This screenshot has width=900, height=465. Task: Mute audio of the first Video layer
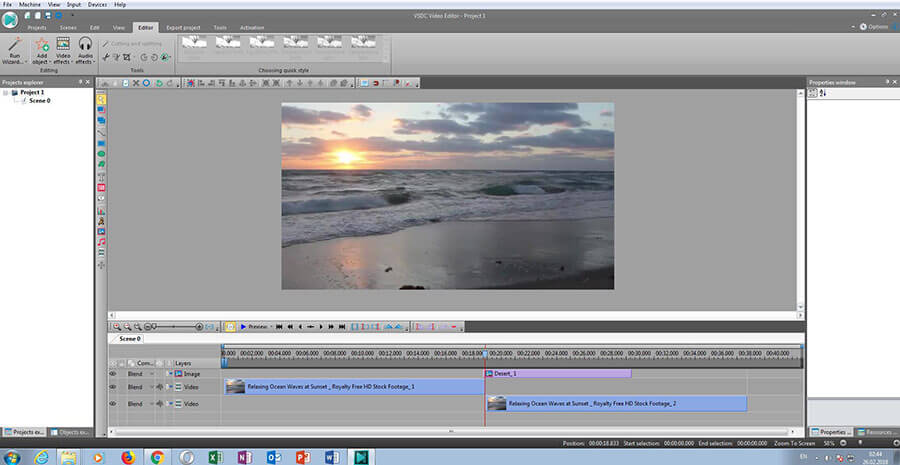(x=160, y=388)
